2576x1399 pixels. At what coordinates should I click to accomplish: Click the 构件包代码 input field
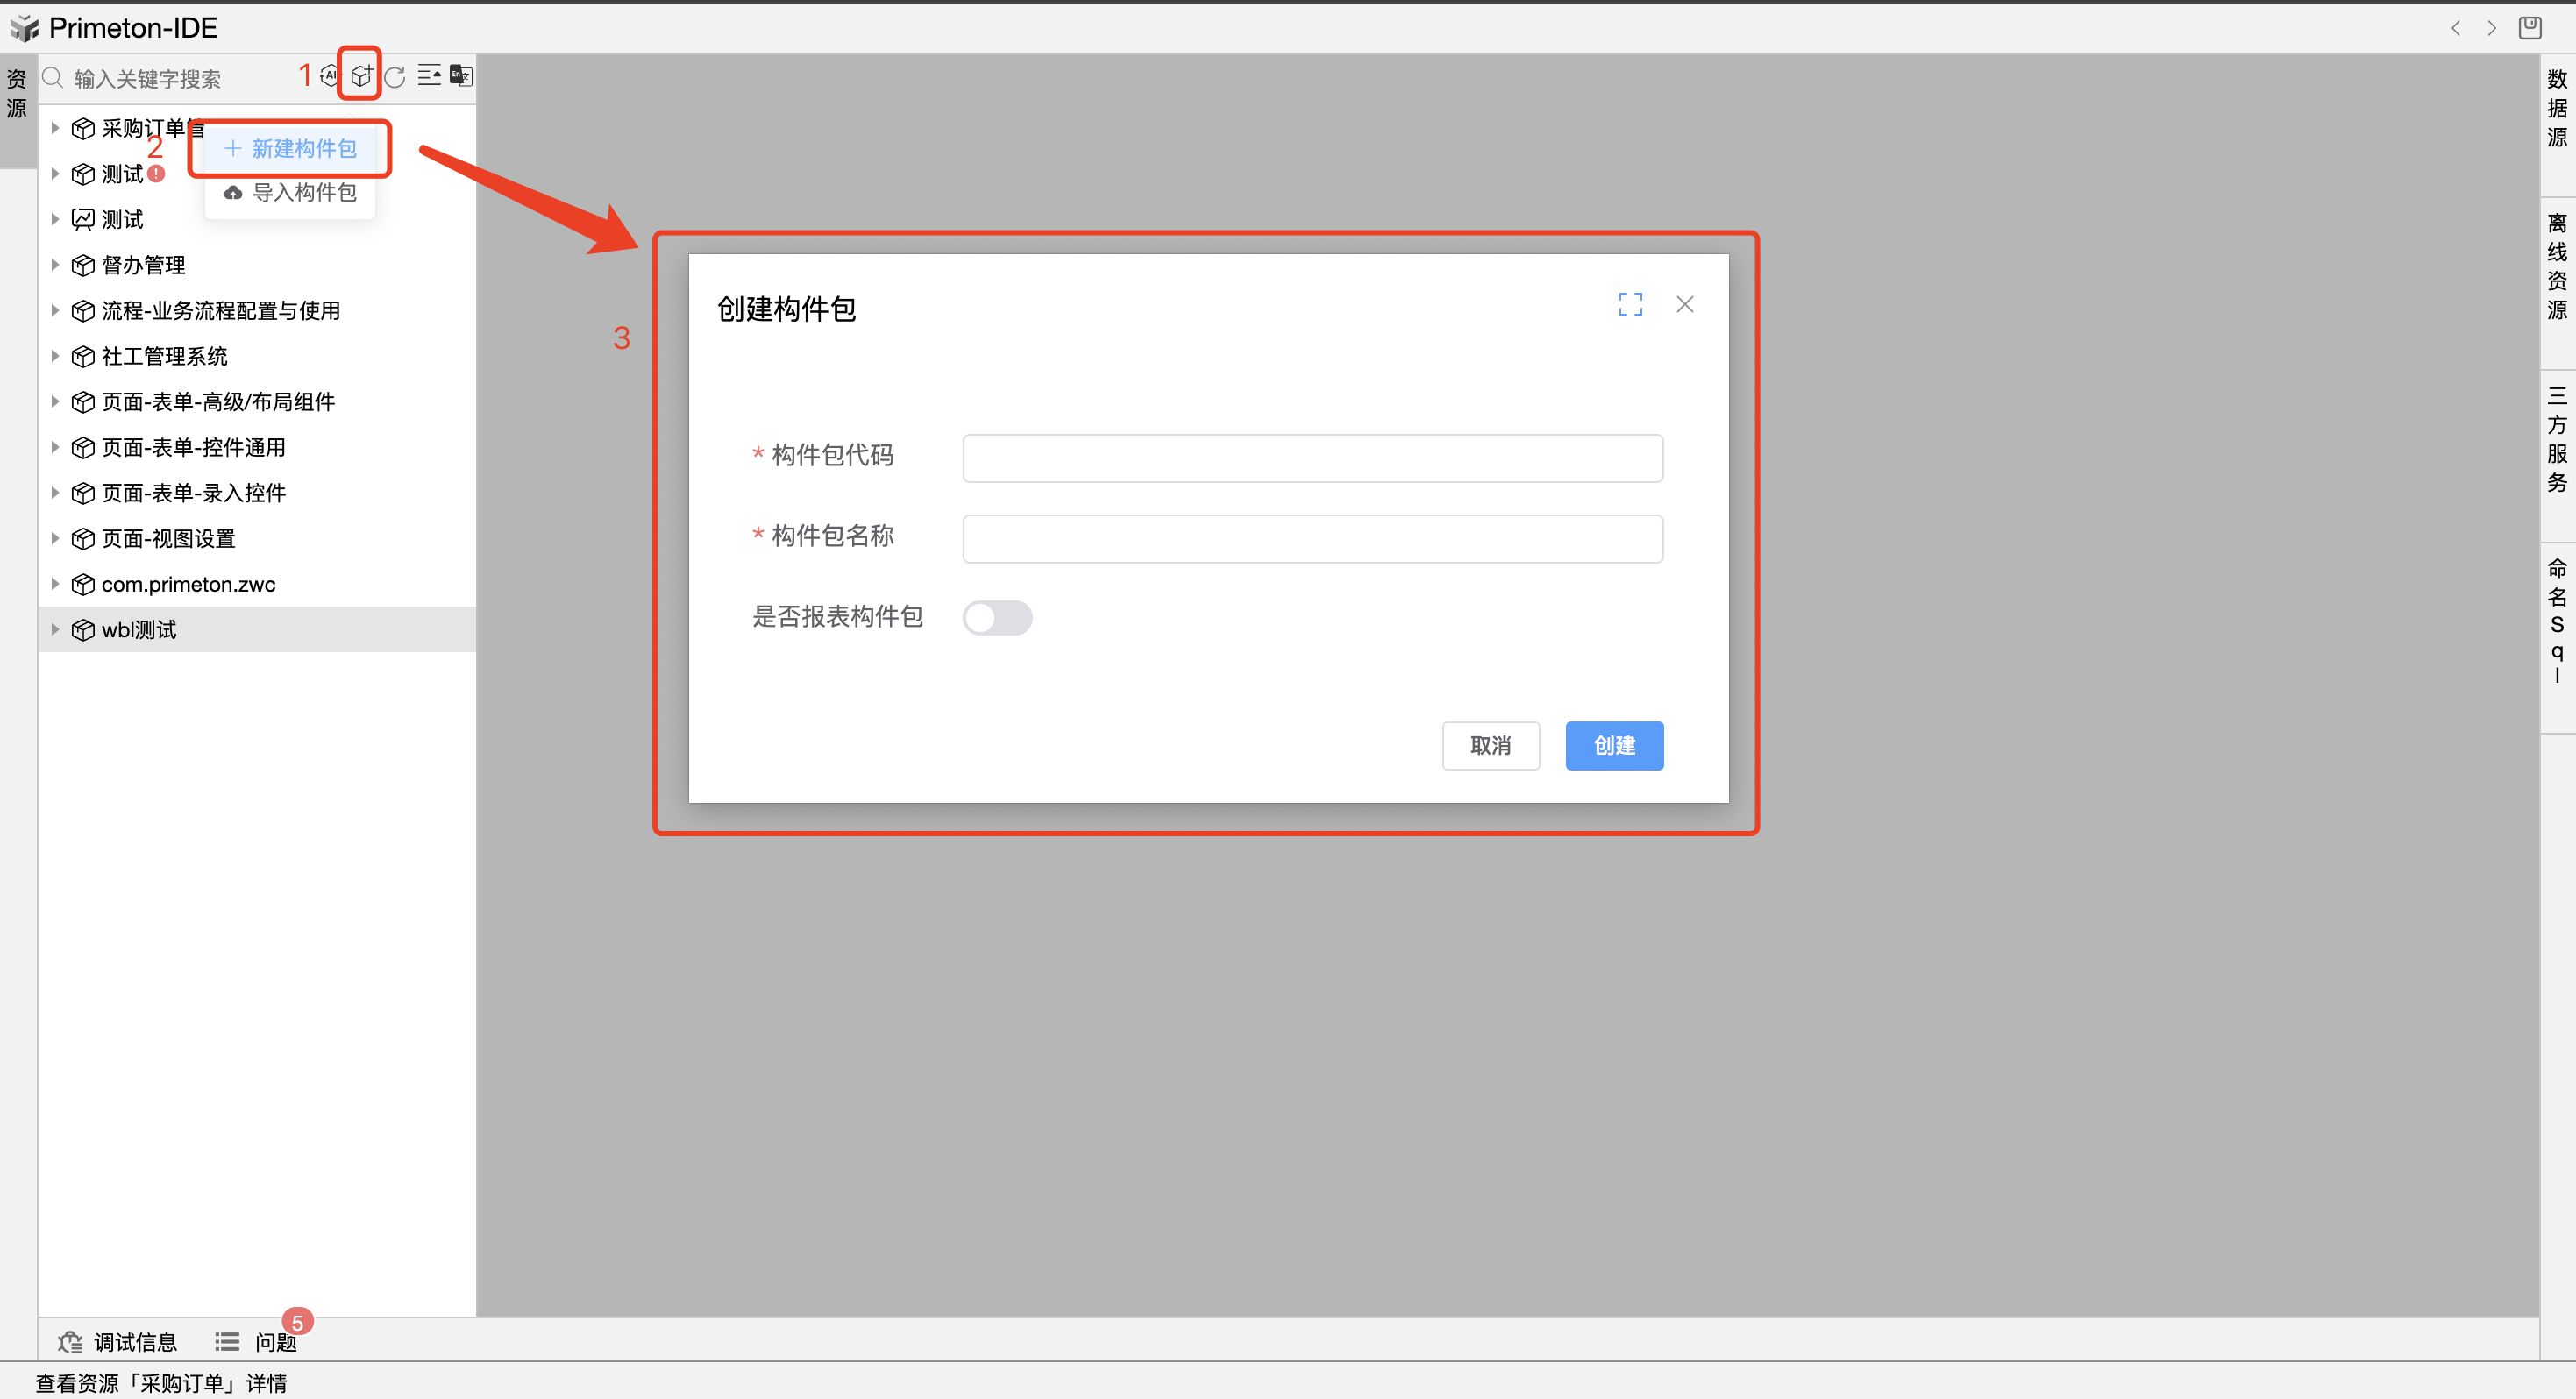(1312, 458)
